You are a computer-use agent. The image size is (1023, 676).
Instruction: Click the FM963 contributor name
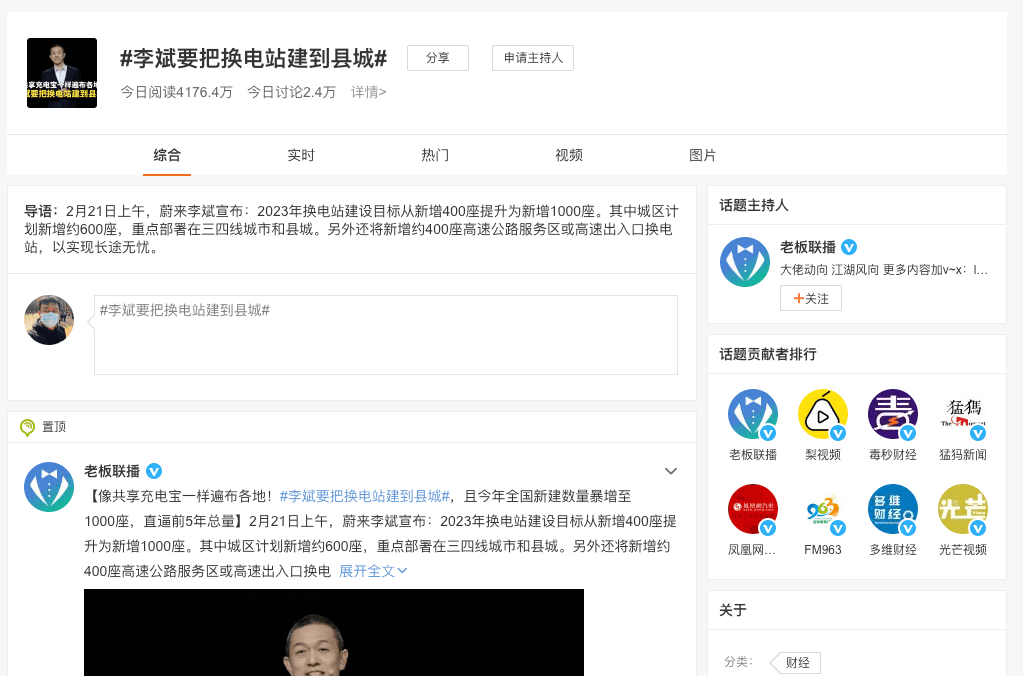pos(823,550)
